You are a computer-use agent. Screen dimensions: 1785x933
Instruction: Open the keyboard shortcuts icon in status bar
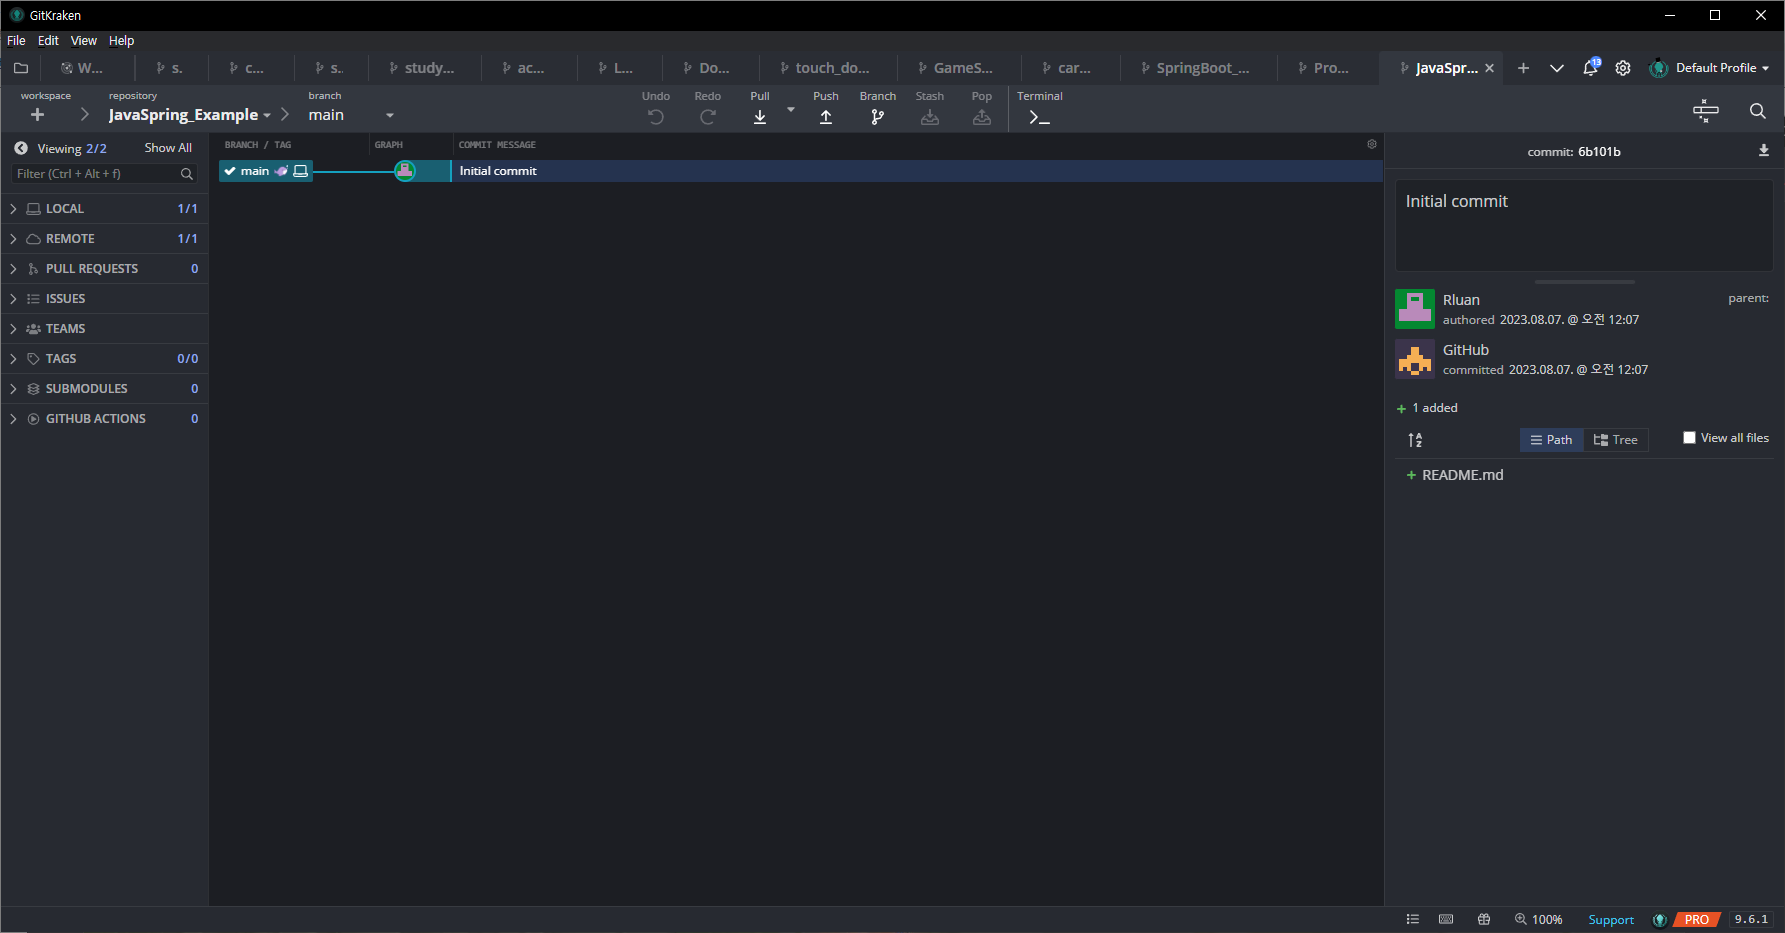[x=1446, y=919]
